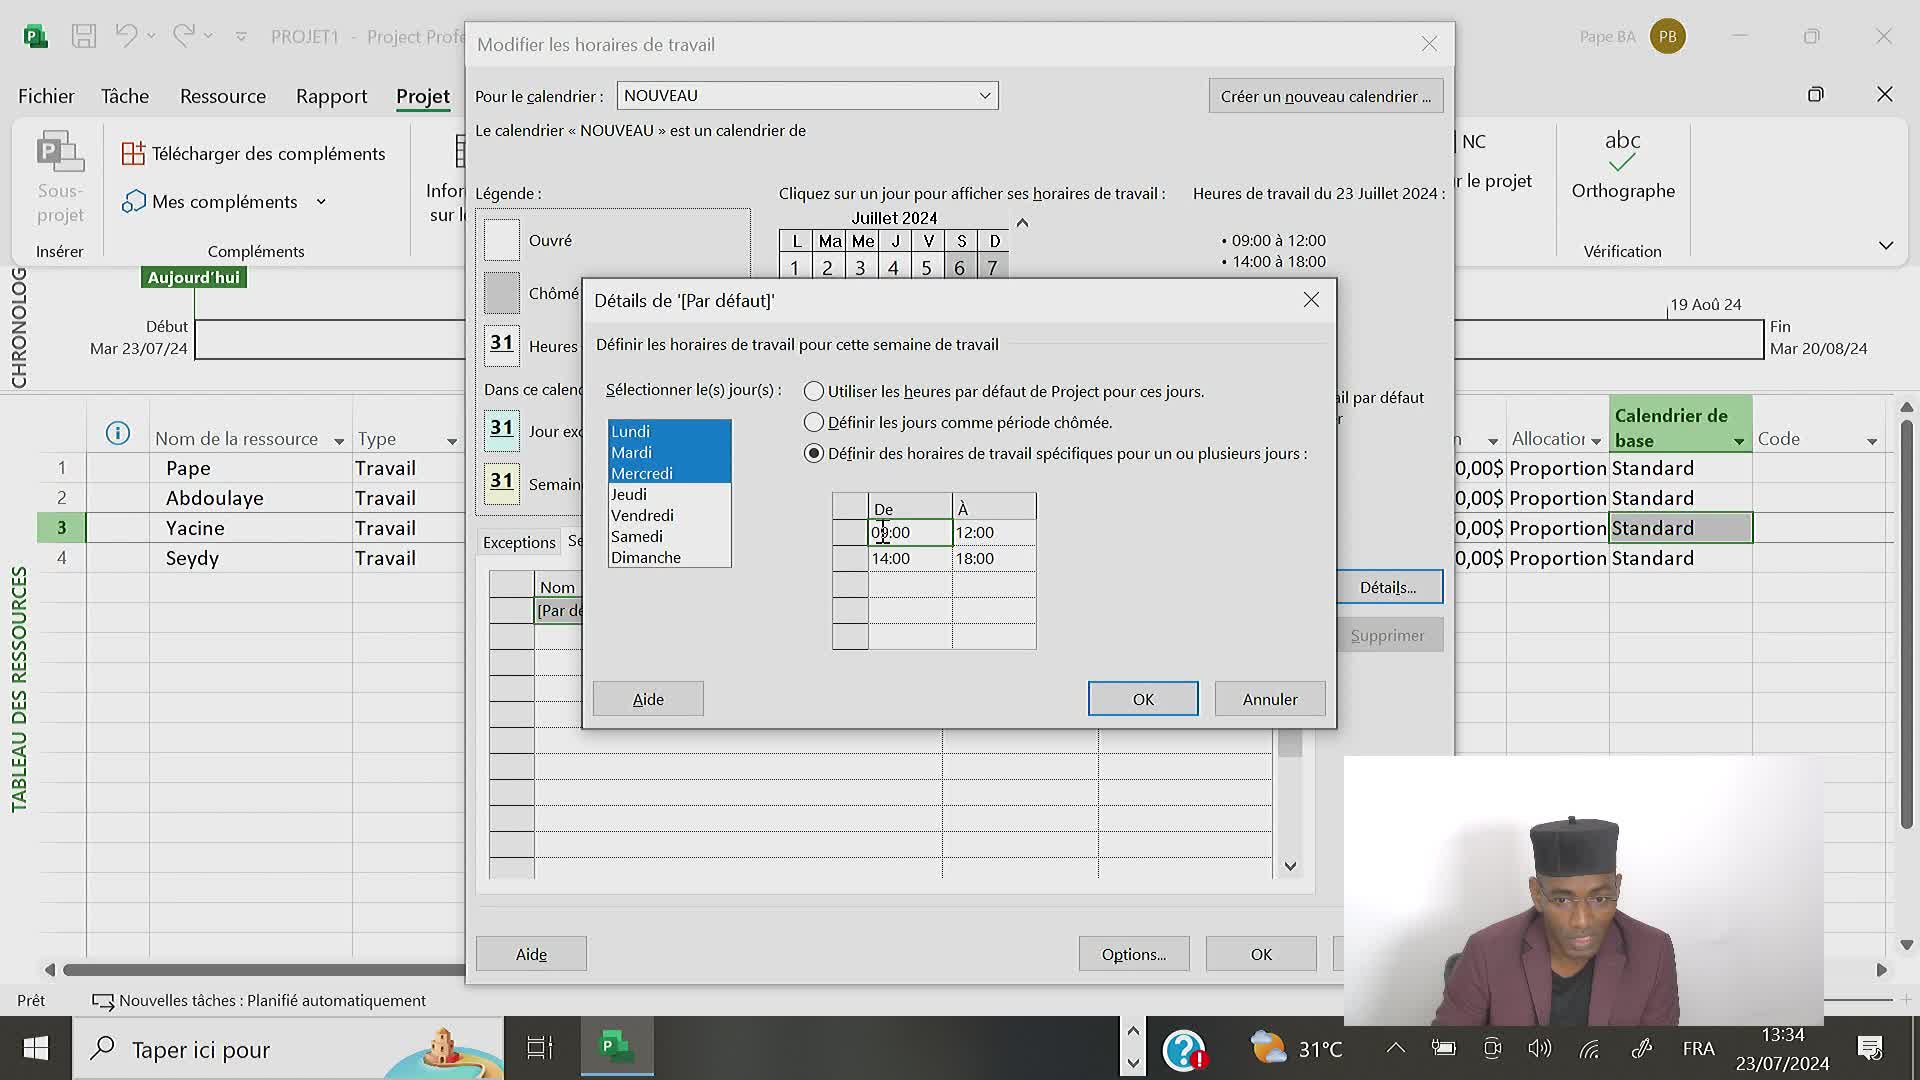Screen dimensions: 1920x1080
Task: Switch to the Ressource ribbon tab
Action: [223, 96]
